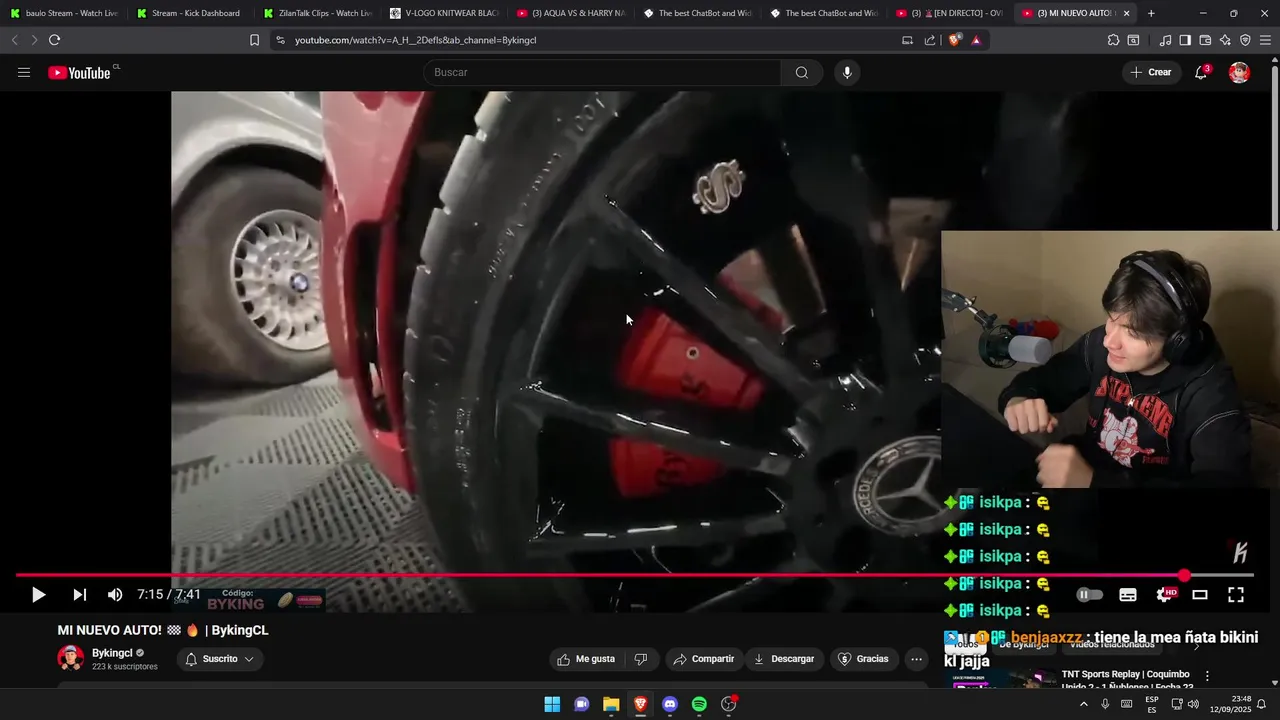
Task: Expand the Suscrito subscription dropdown
Action: point(220,659)
